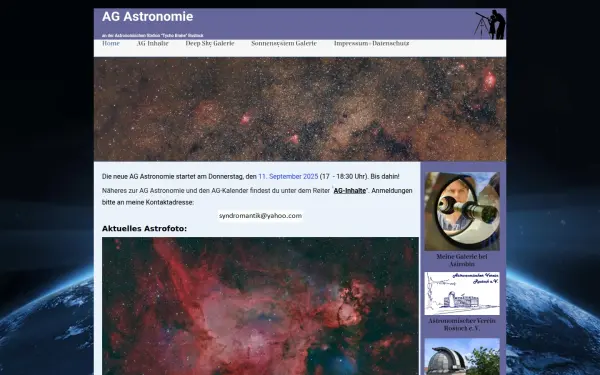Click the Astronomischer Verein Rostock logo image
Screen dimensions: 600x375
[x=462, y=293]
